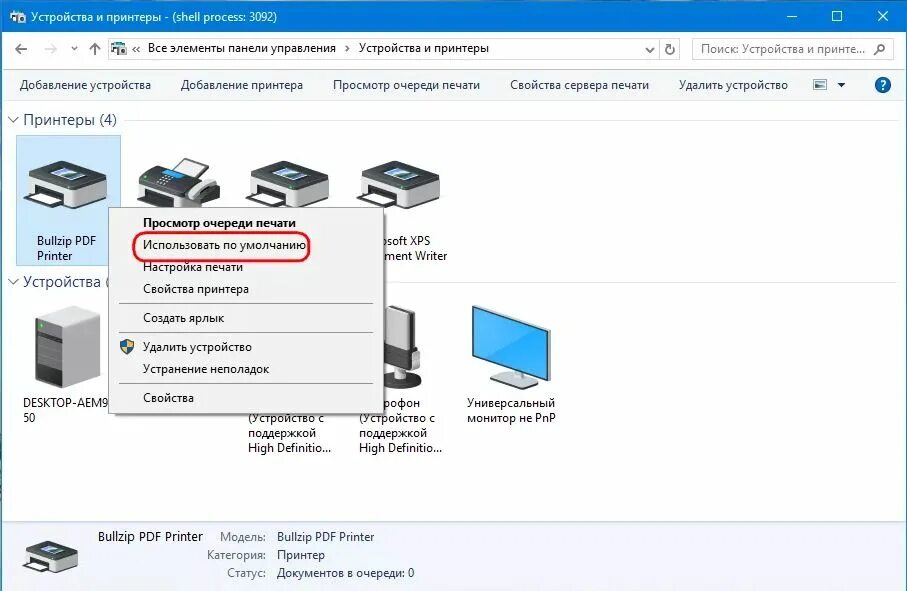Open help via the question mark icon
Screen dimensions: 907x591
tap(881, 85)
